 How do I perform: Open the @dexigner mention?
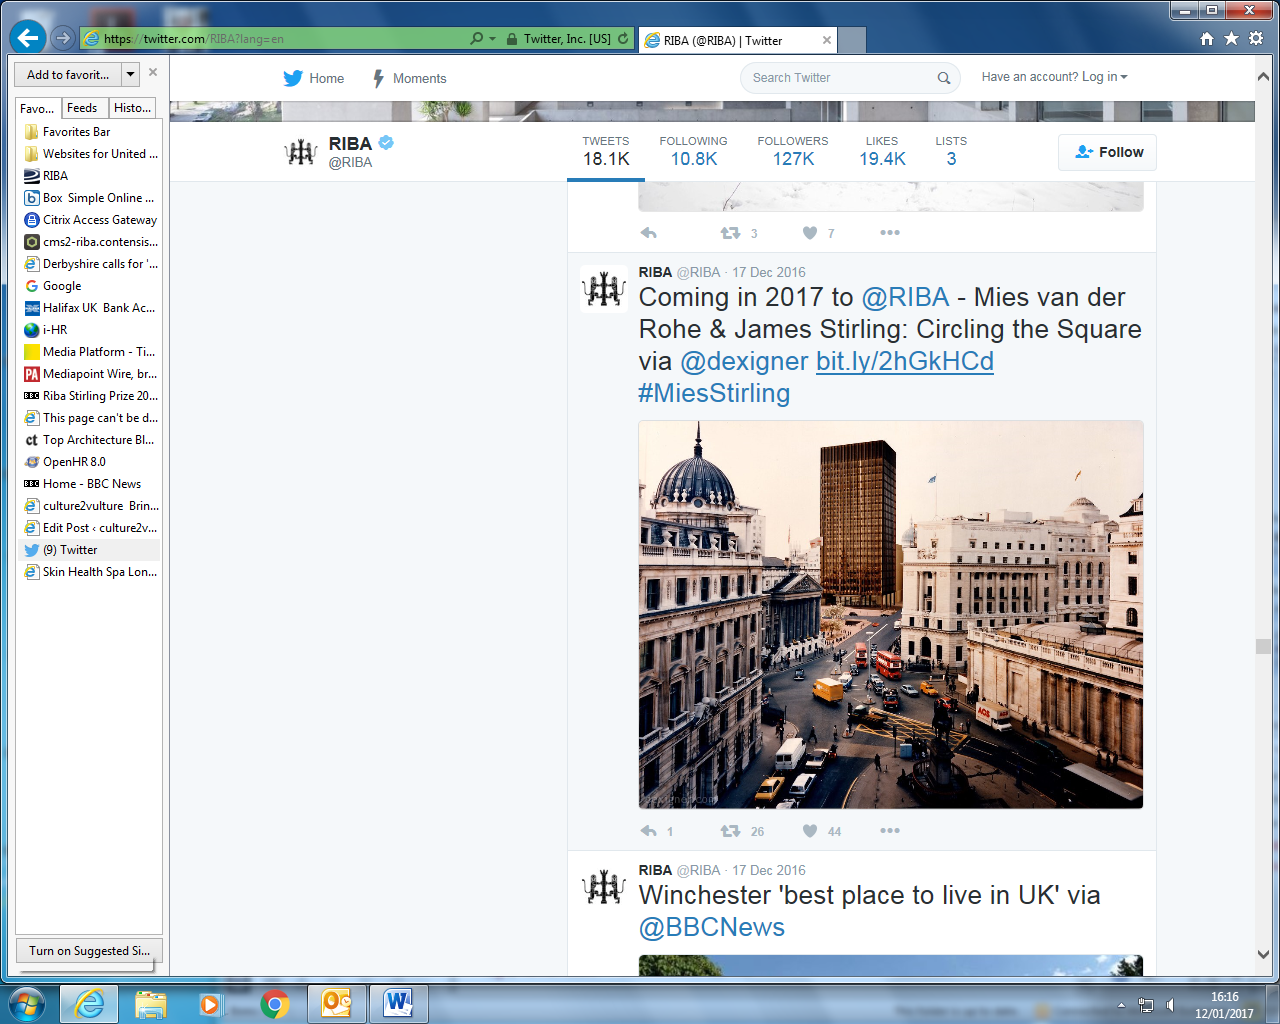[x=744, y=361]
